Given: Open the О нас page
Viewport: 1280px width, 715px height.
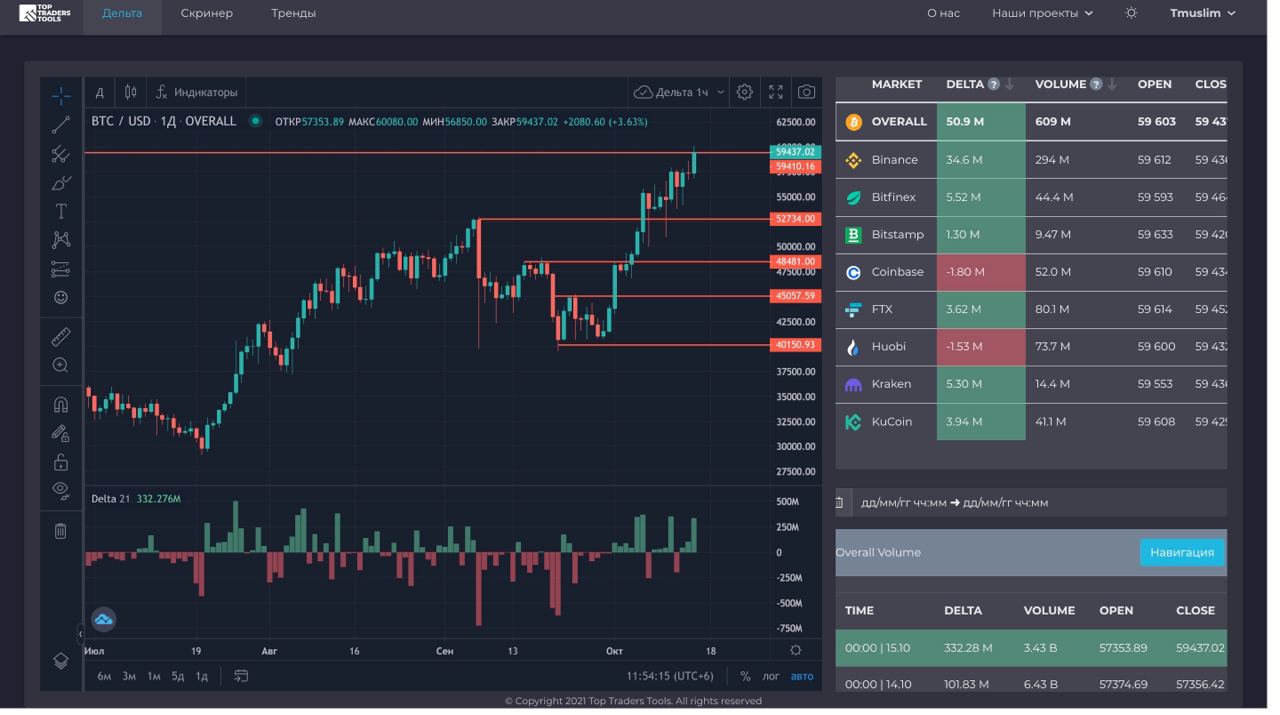Looking at the screenshot, I should tap(943, 13).
